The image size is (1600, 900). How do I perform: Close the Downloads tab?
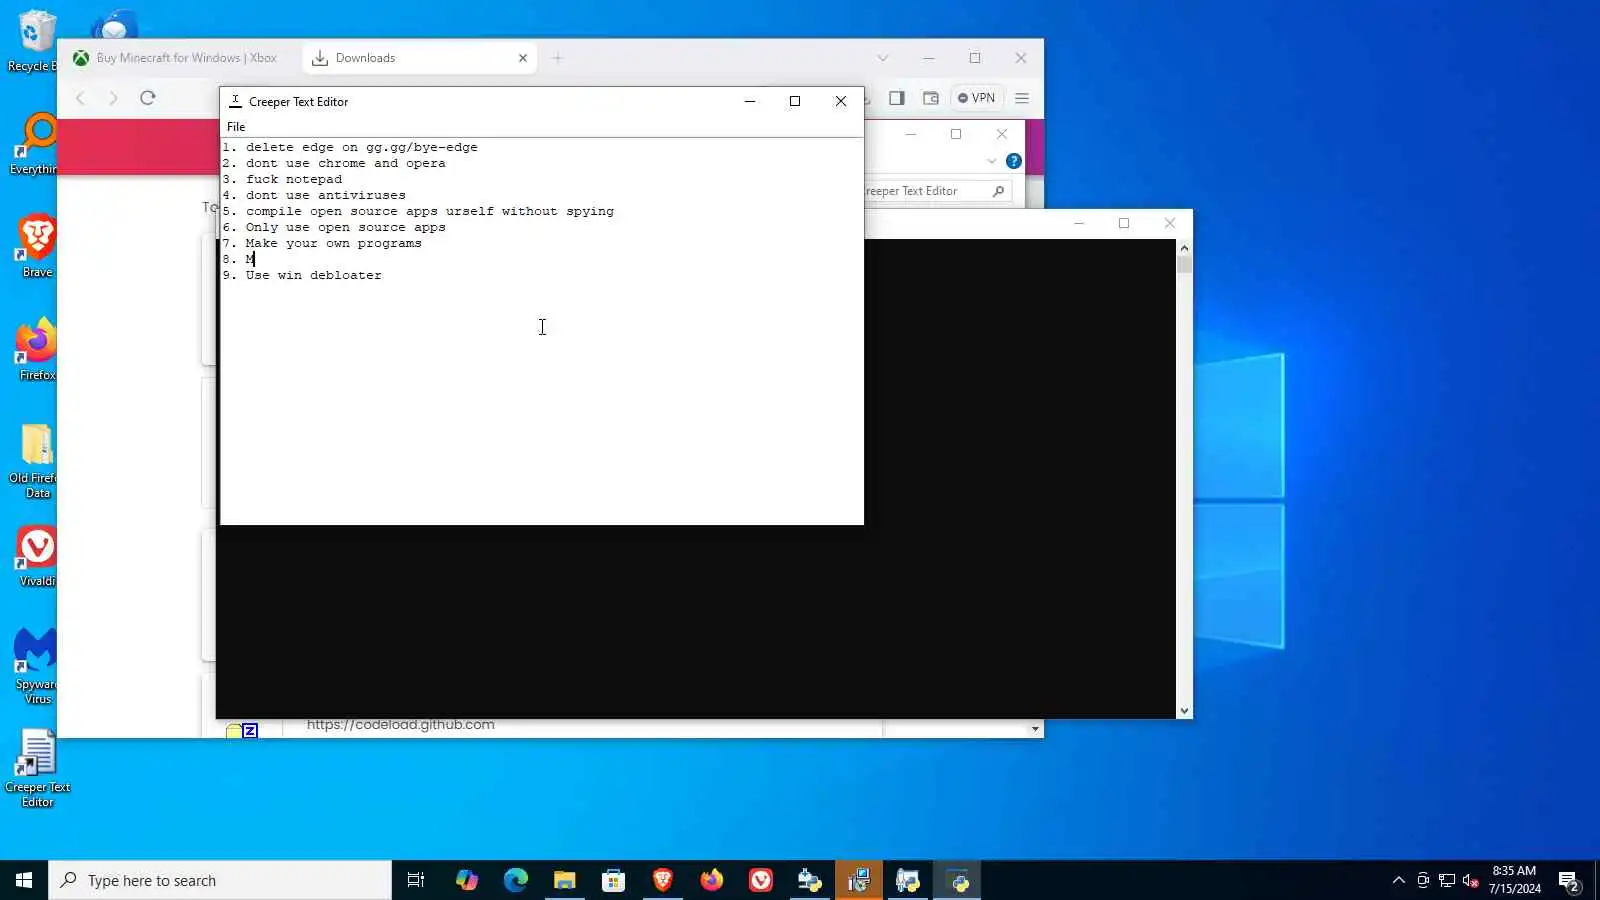(522, 58)
